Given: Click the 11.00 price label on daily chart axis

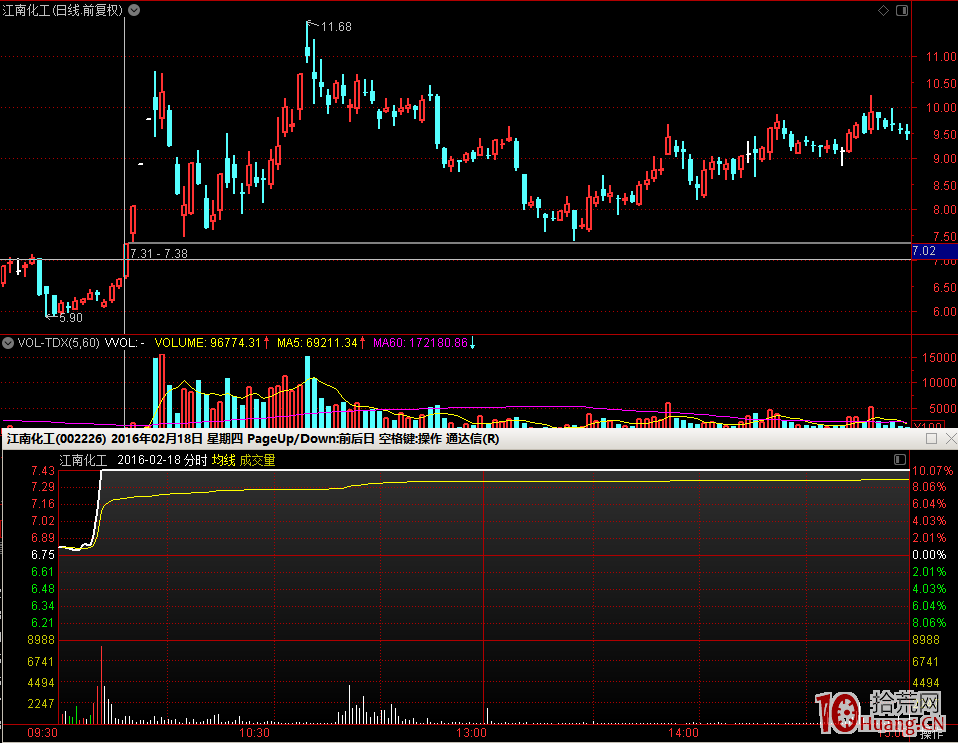Looking at the screenshot, I should (941, 57).
